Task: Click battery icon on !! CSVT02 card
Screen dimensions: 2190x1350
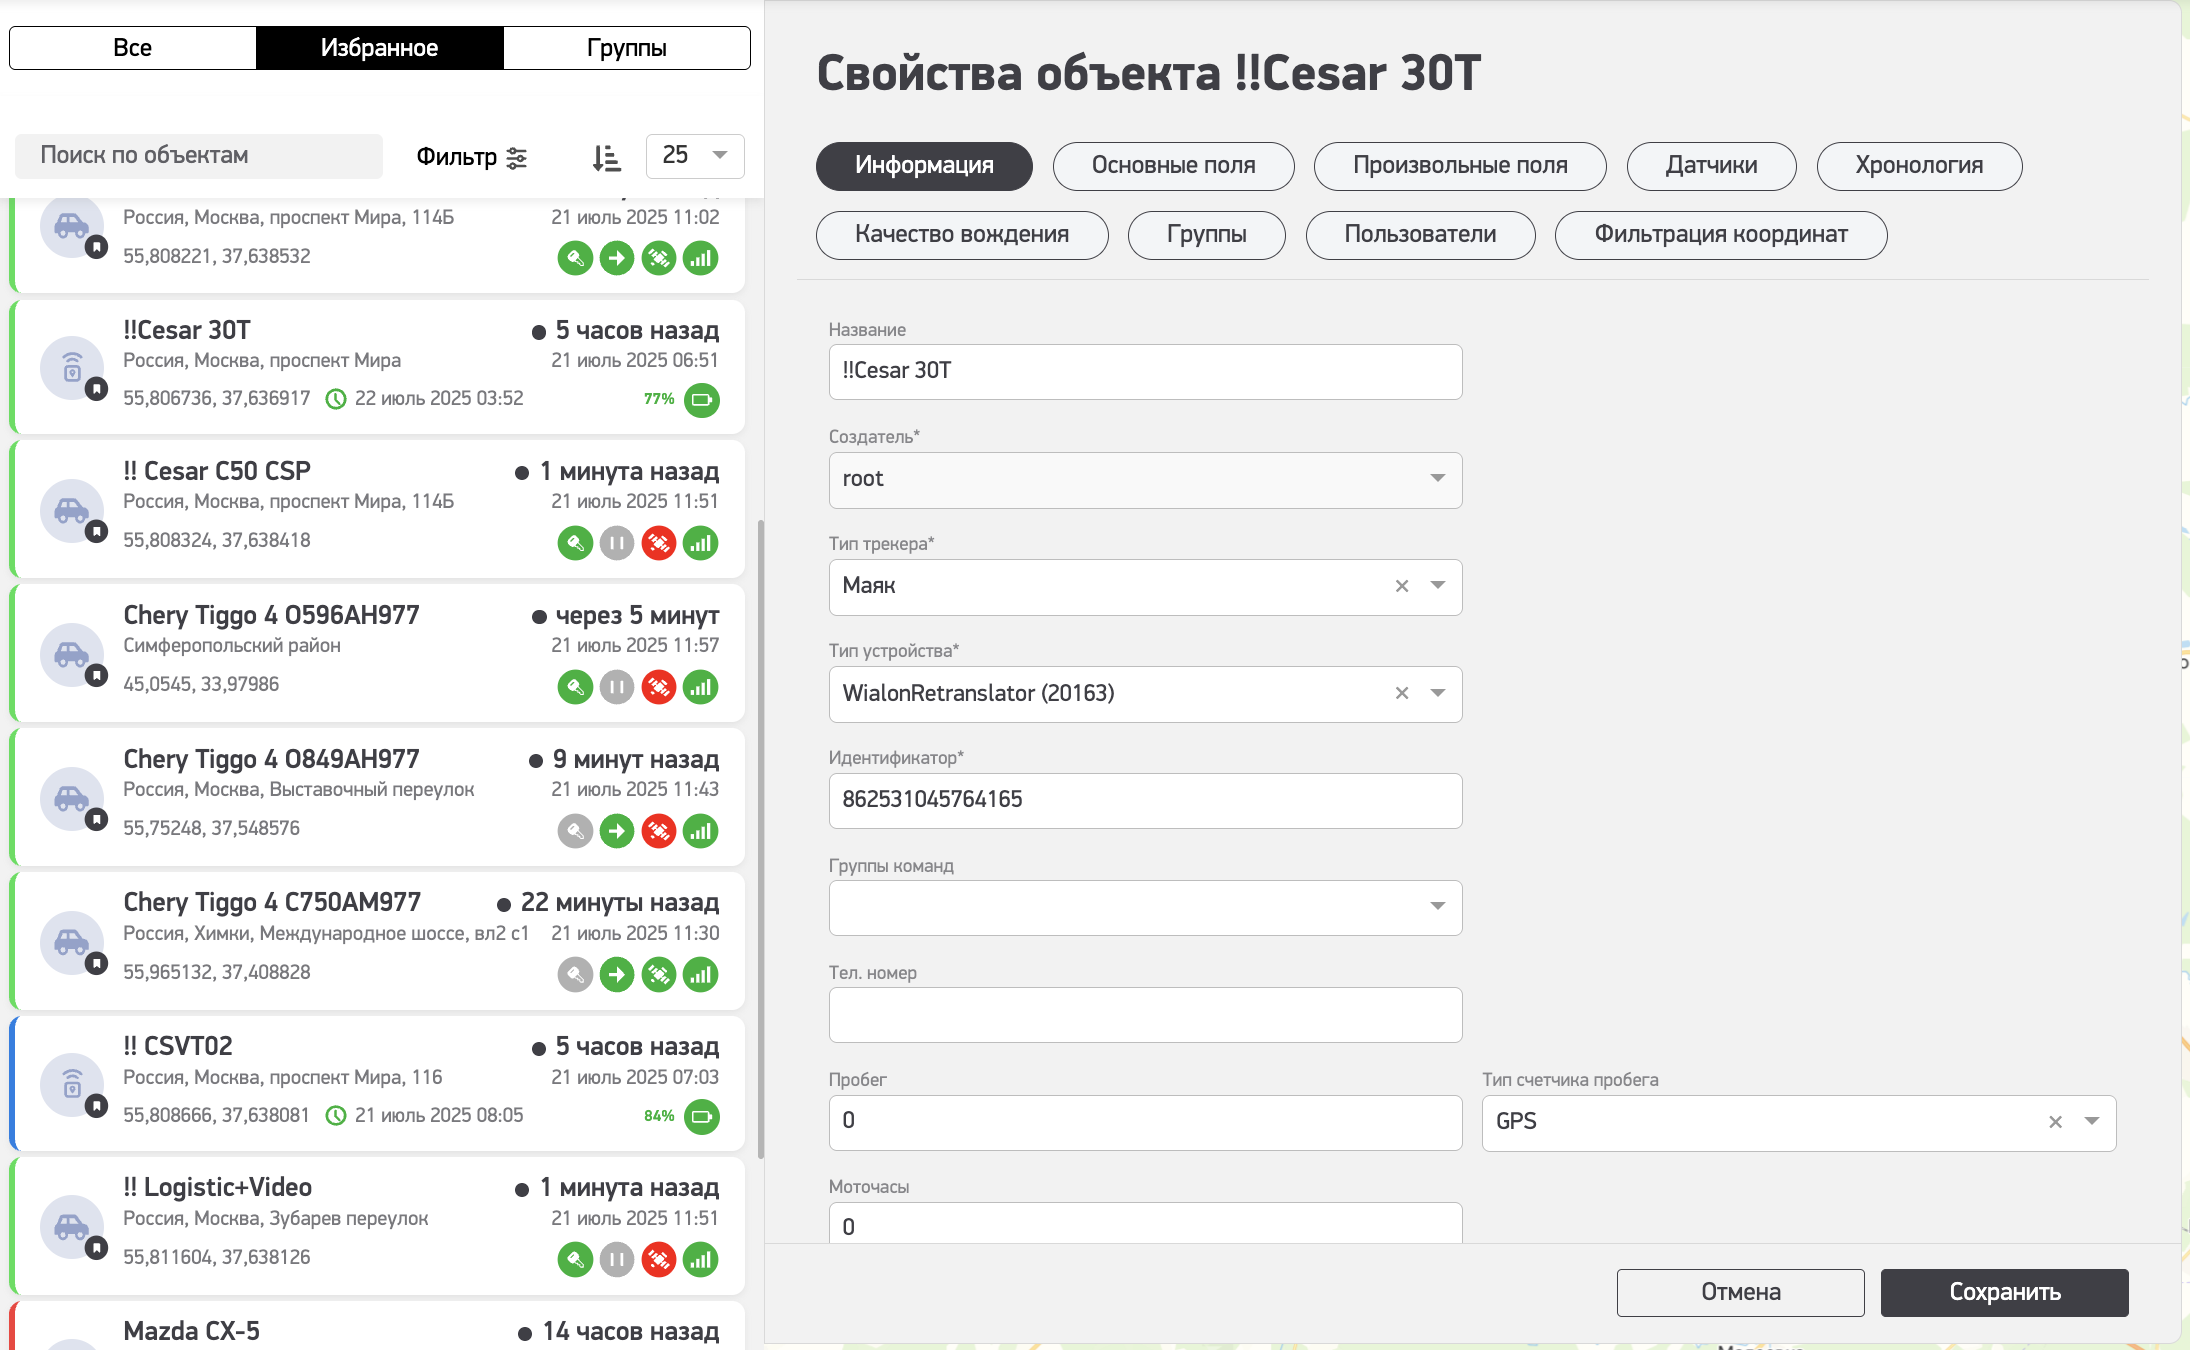Action: click(x=702, y=1116)
